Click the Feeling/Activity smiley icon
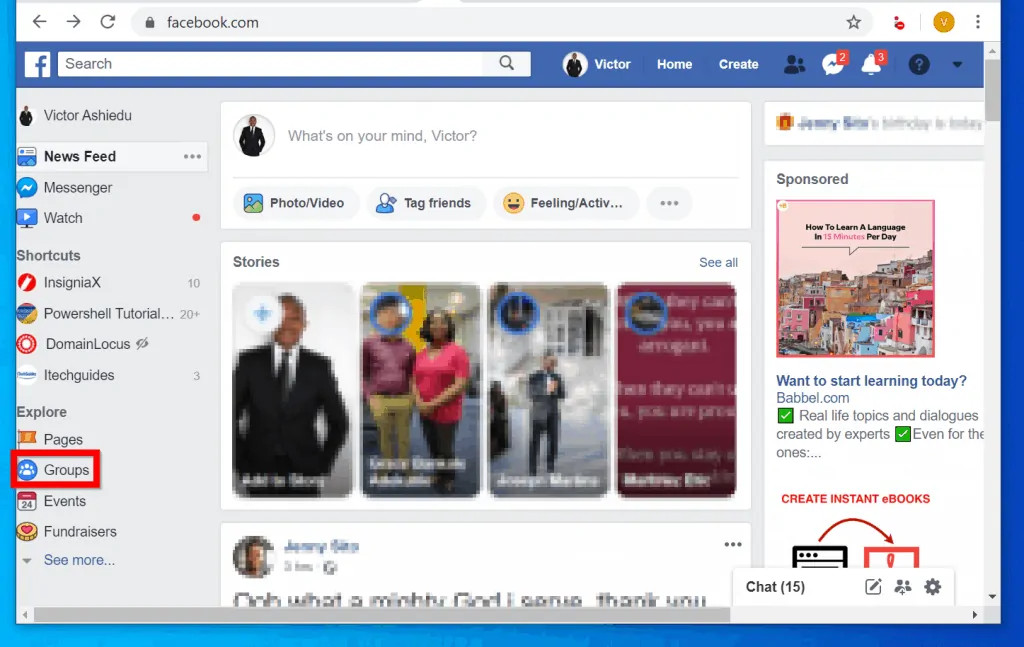1024x647 pixels. pyautogui.click(x=513, y=202)
